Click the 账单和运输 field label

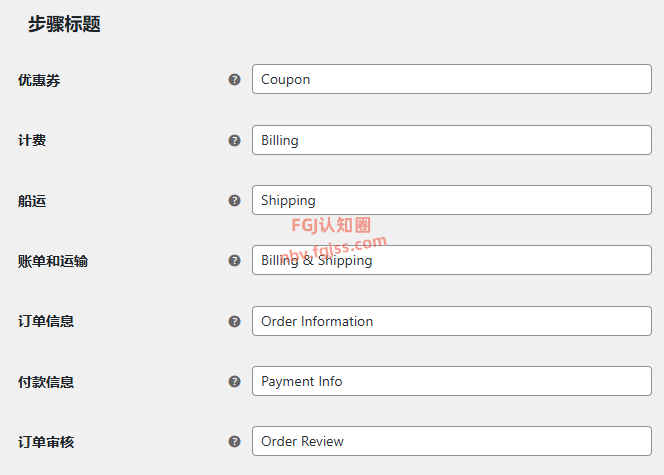tap(53, 261)
